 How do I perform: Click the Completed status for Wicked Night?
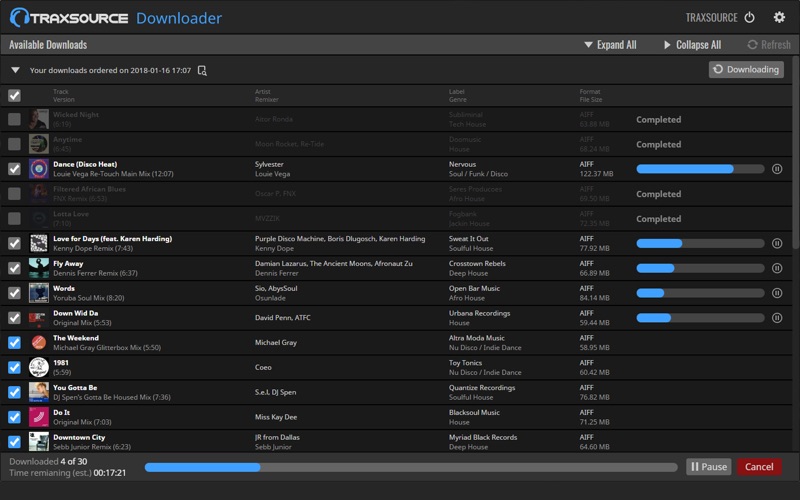tap(658, 119)
